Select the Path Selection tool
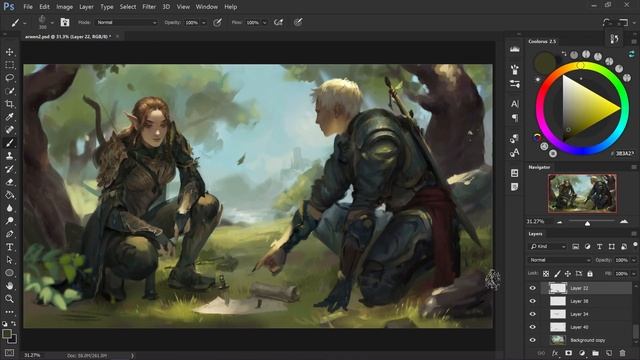The width and height of the screenshot is (640, 360). click(9, 260)
